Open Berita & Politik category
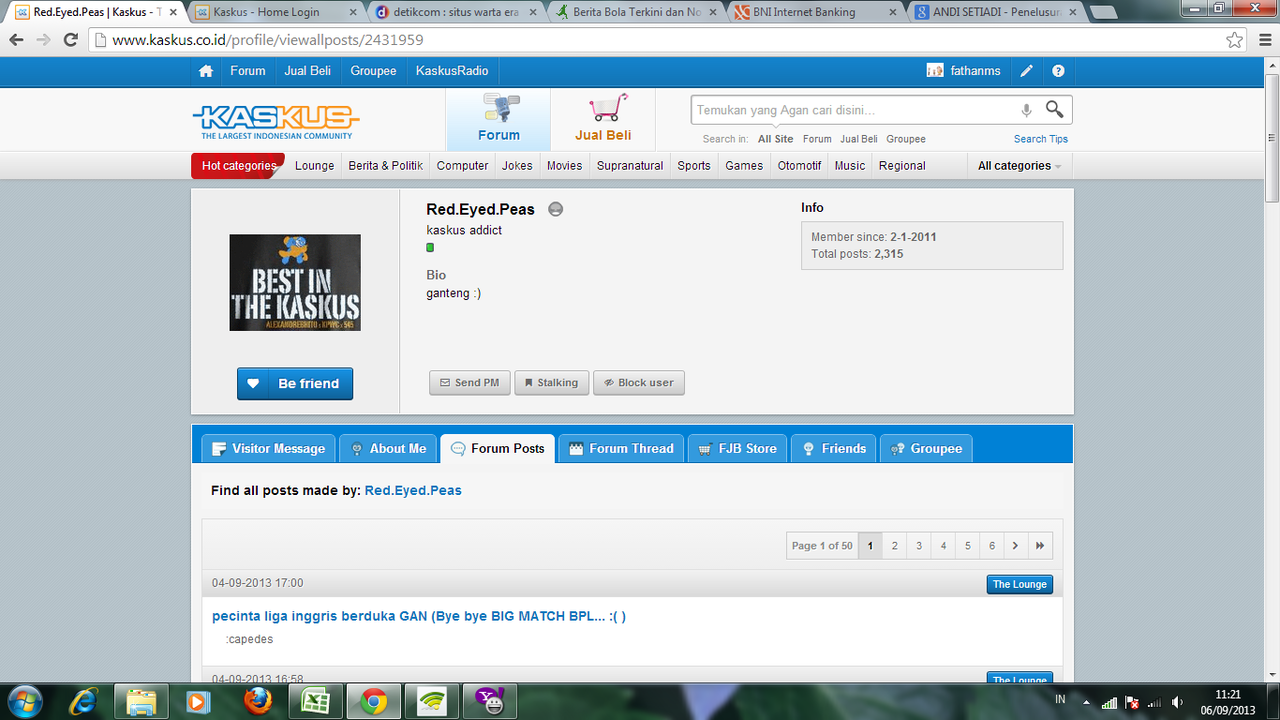The width and height of the screenshot is (1280, 720). [386, 166]
